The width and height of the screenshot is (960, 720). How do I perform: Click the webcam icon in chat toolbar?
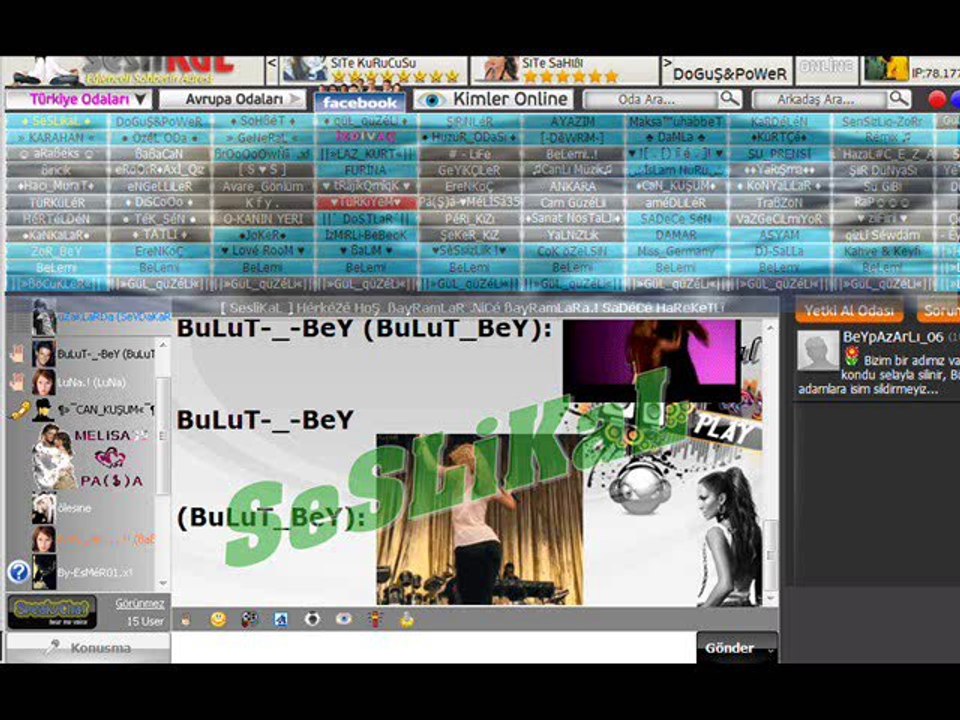[x=312, y=620]
